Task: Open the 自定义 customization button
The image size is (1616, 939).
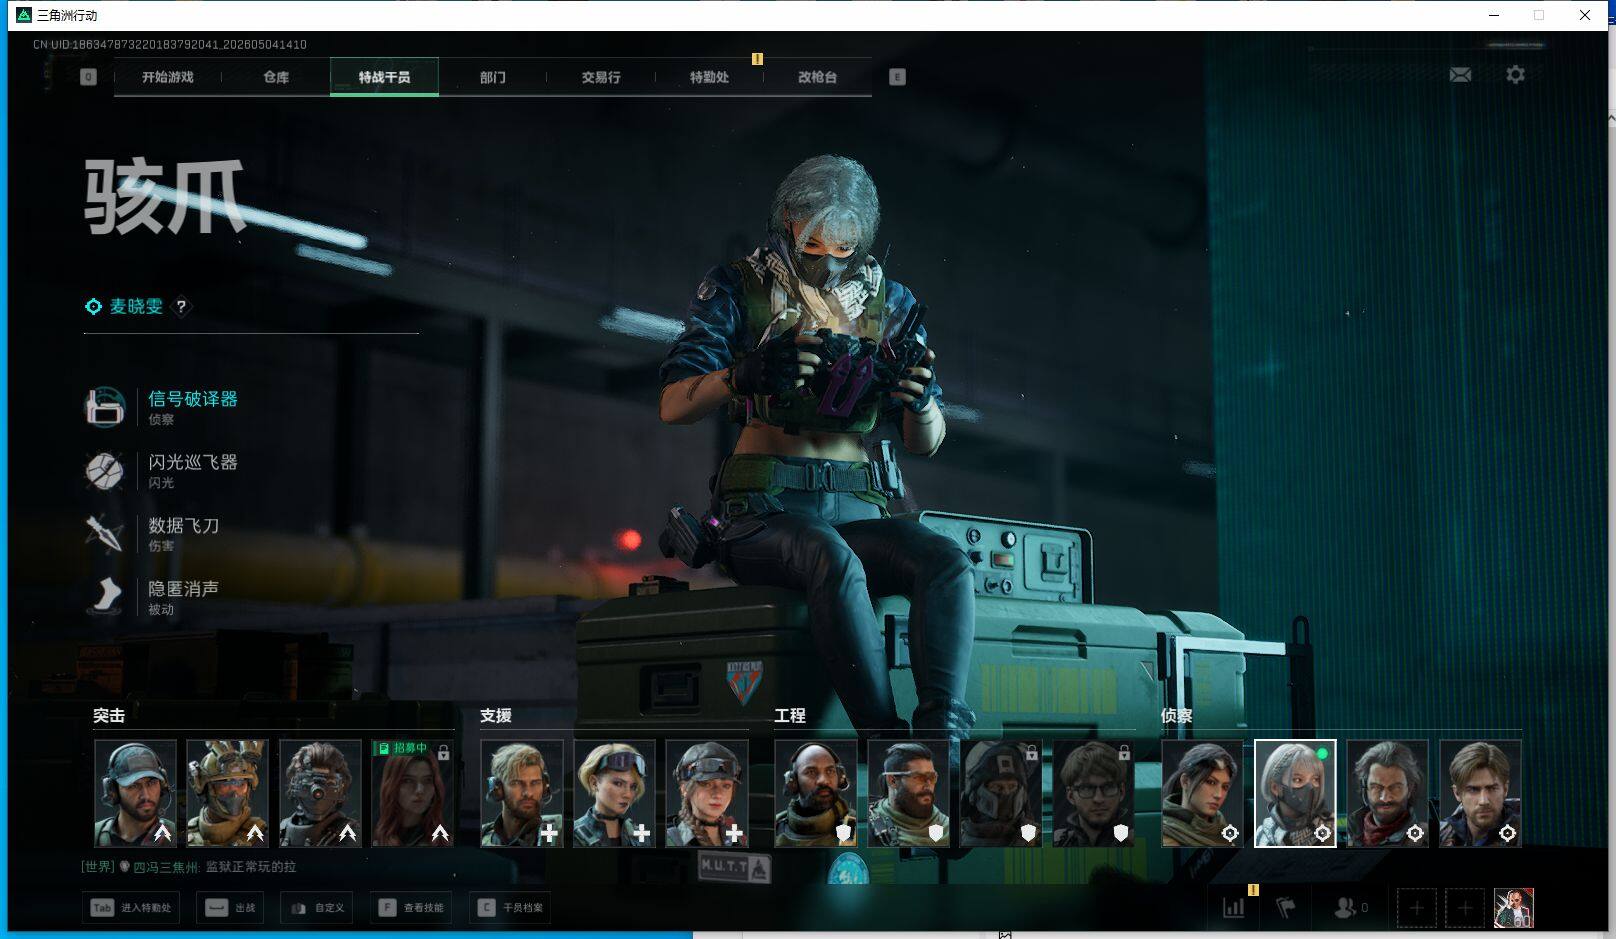Action: point(316,908)
